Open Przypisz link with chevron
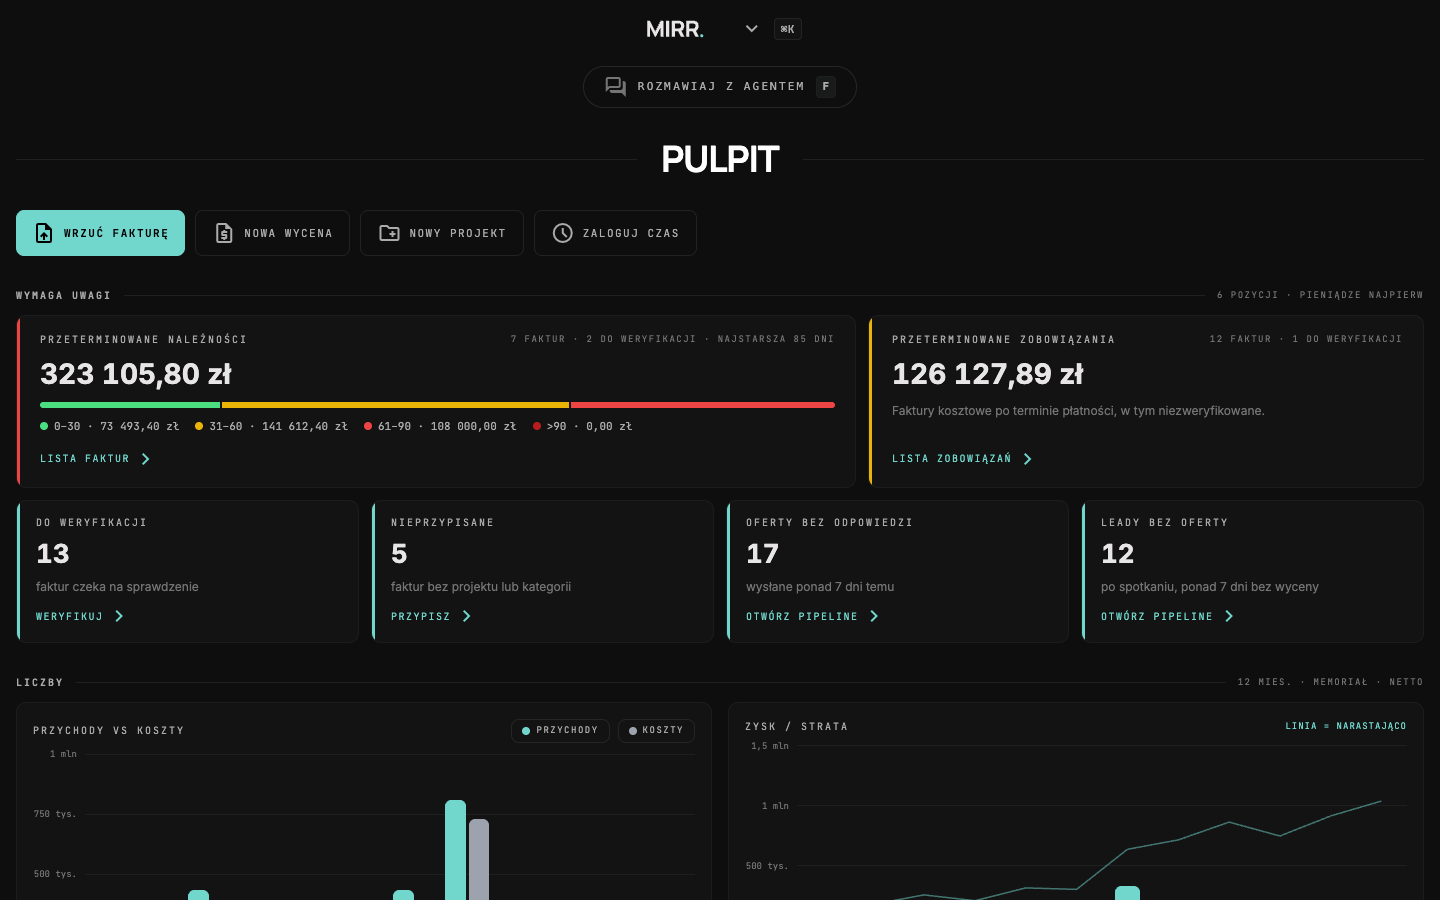The image size is (1440, 900). [x=431, y=617]
